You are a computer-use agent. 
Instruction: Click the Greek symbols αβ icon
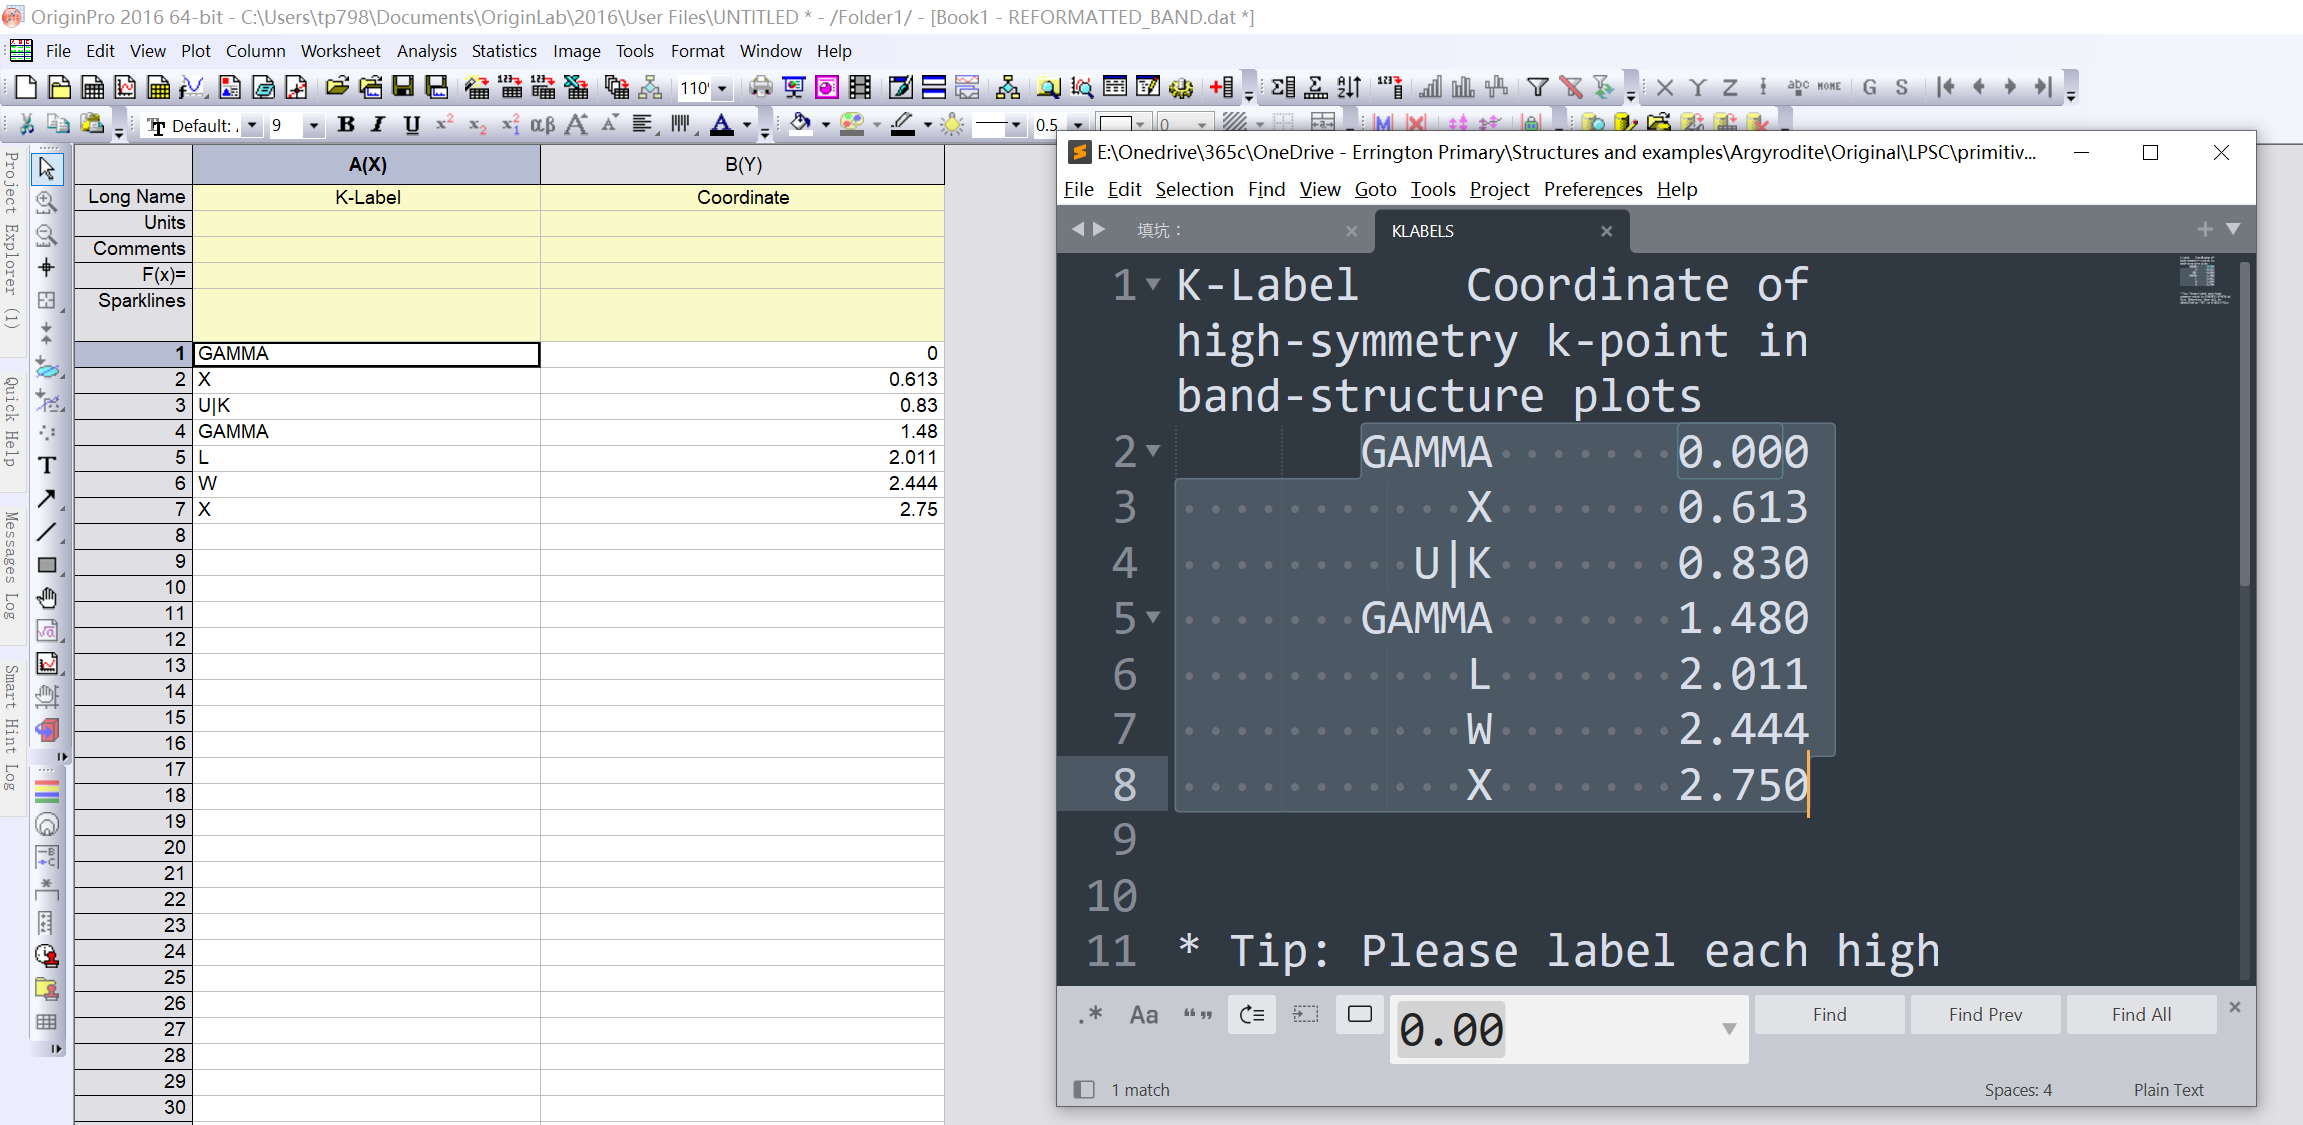(x=542, y=125)
